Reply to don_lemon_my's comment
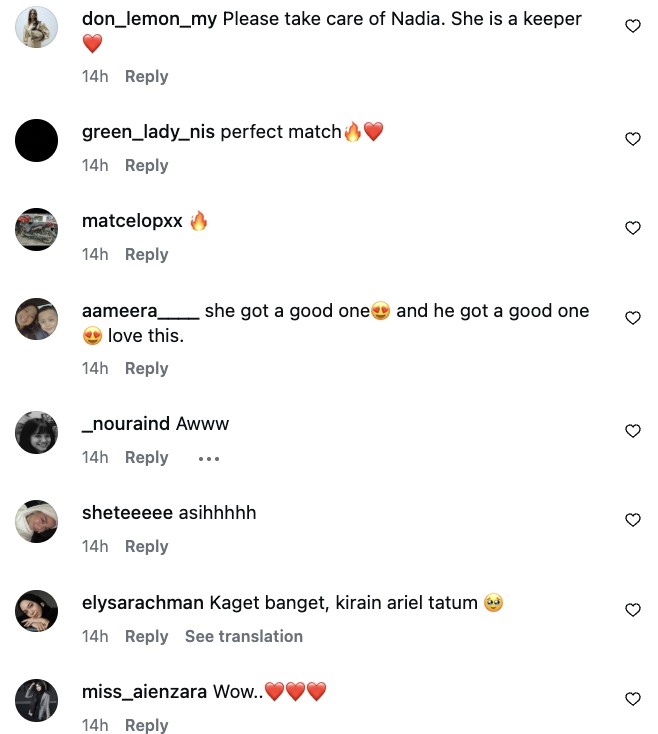The width and height of the screenshot is (658, 734). pos(146,77)
